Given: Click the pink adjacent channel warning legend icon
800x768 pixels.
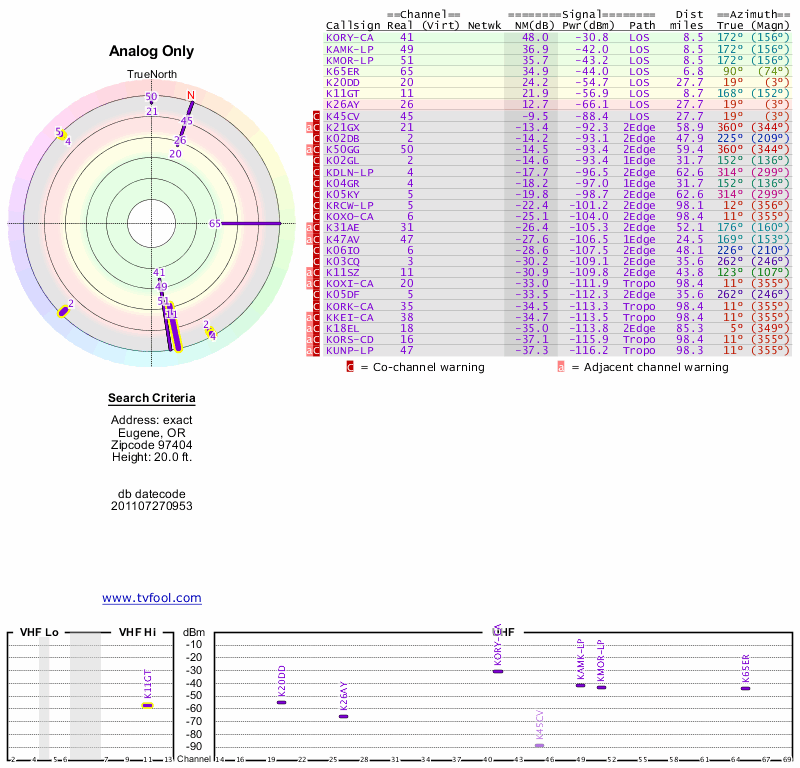Looking at the screenshot, I should (560, 367).
